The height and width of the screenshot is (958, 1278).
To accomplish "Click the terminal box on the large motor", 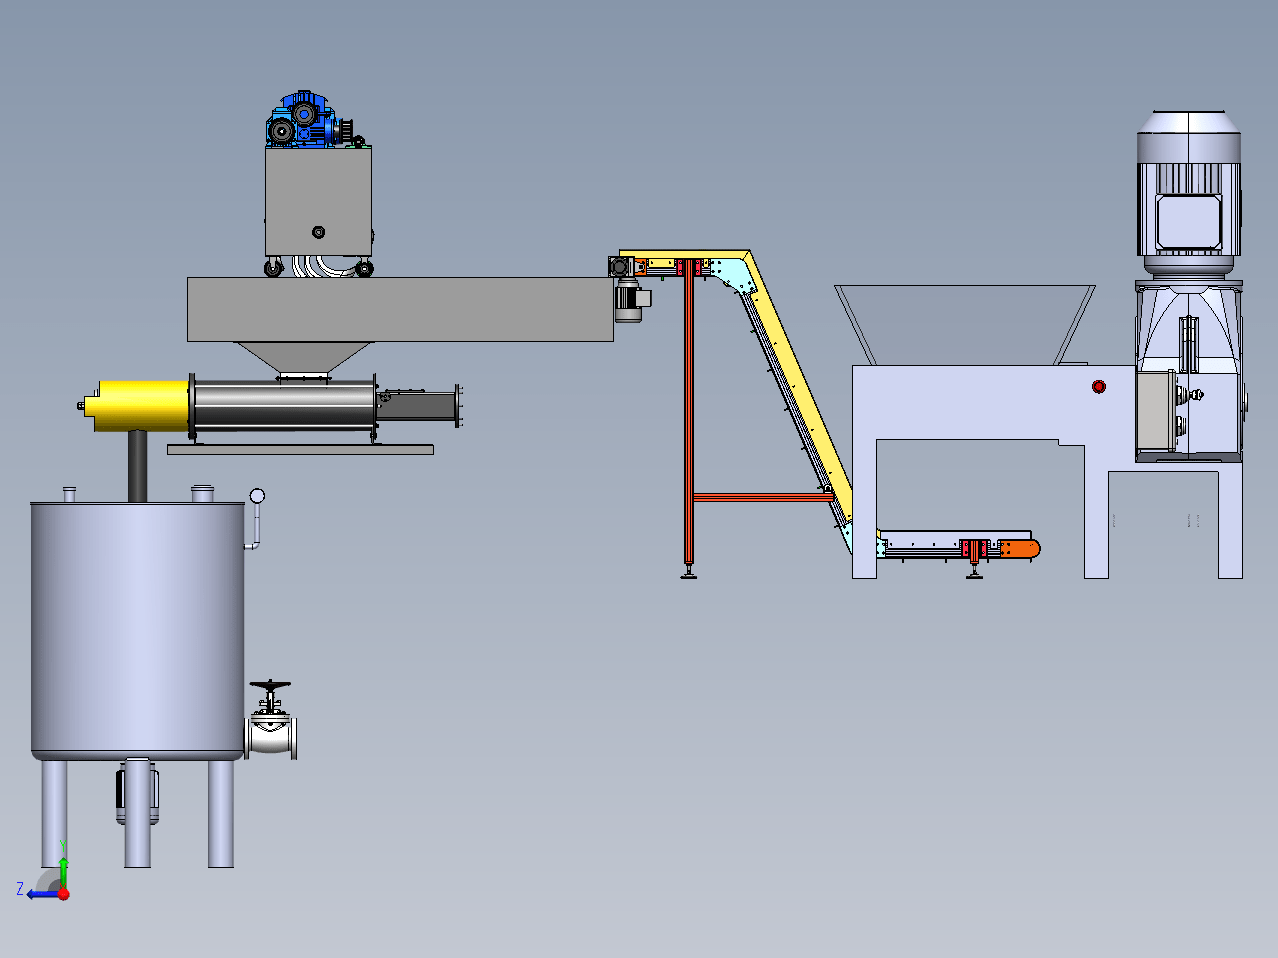I will coord(1189,222).
